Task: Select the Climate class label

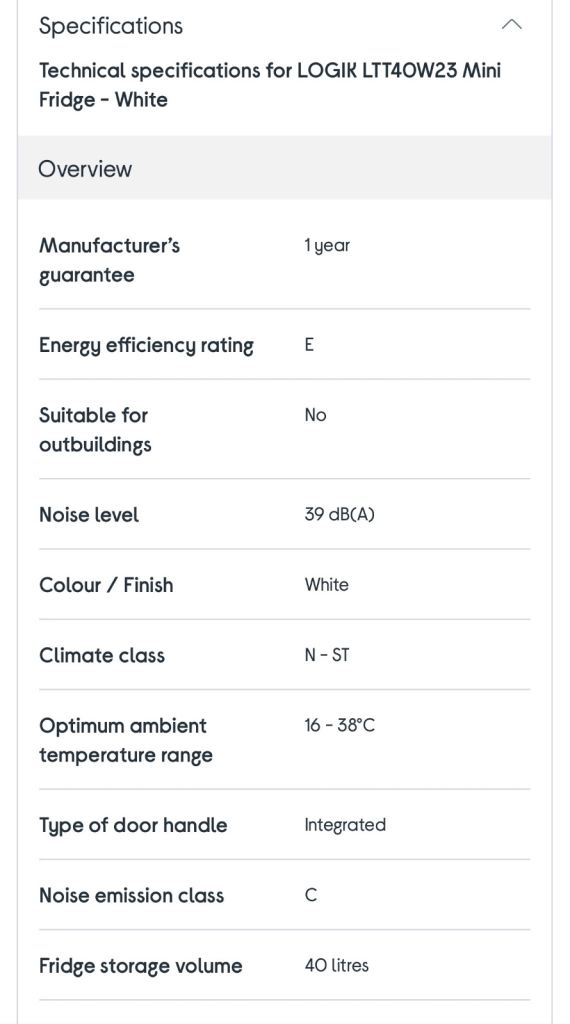Action: 102,655
